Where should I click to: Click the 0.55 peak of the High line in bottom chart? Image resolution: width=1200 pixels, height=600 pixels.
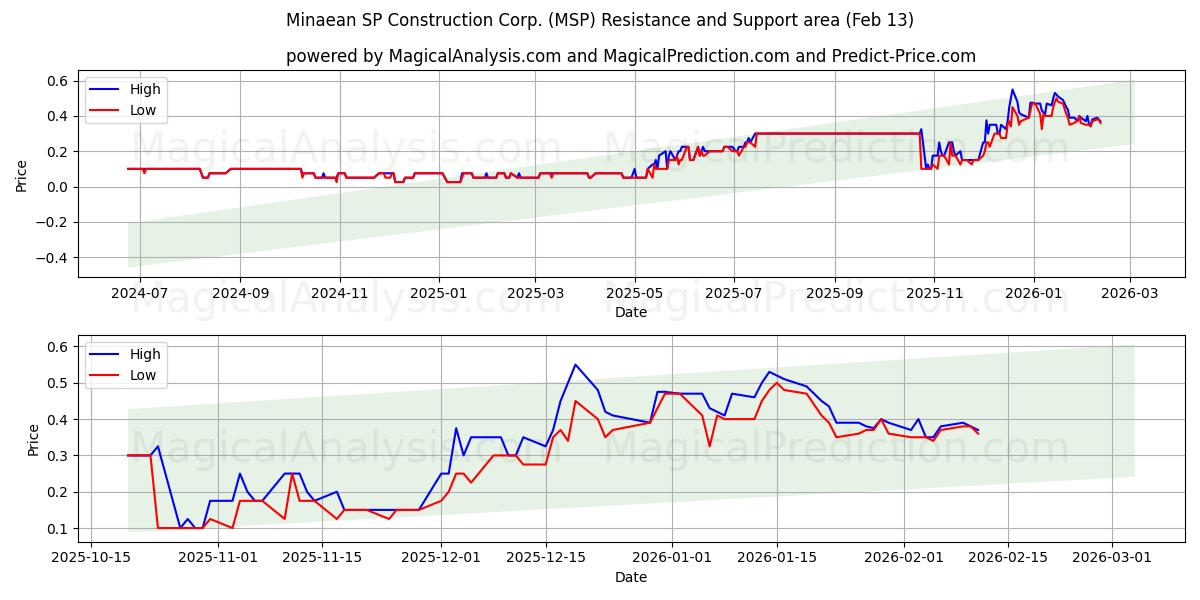575,365
